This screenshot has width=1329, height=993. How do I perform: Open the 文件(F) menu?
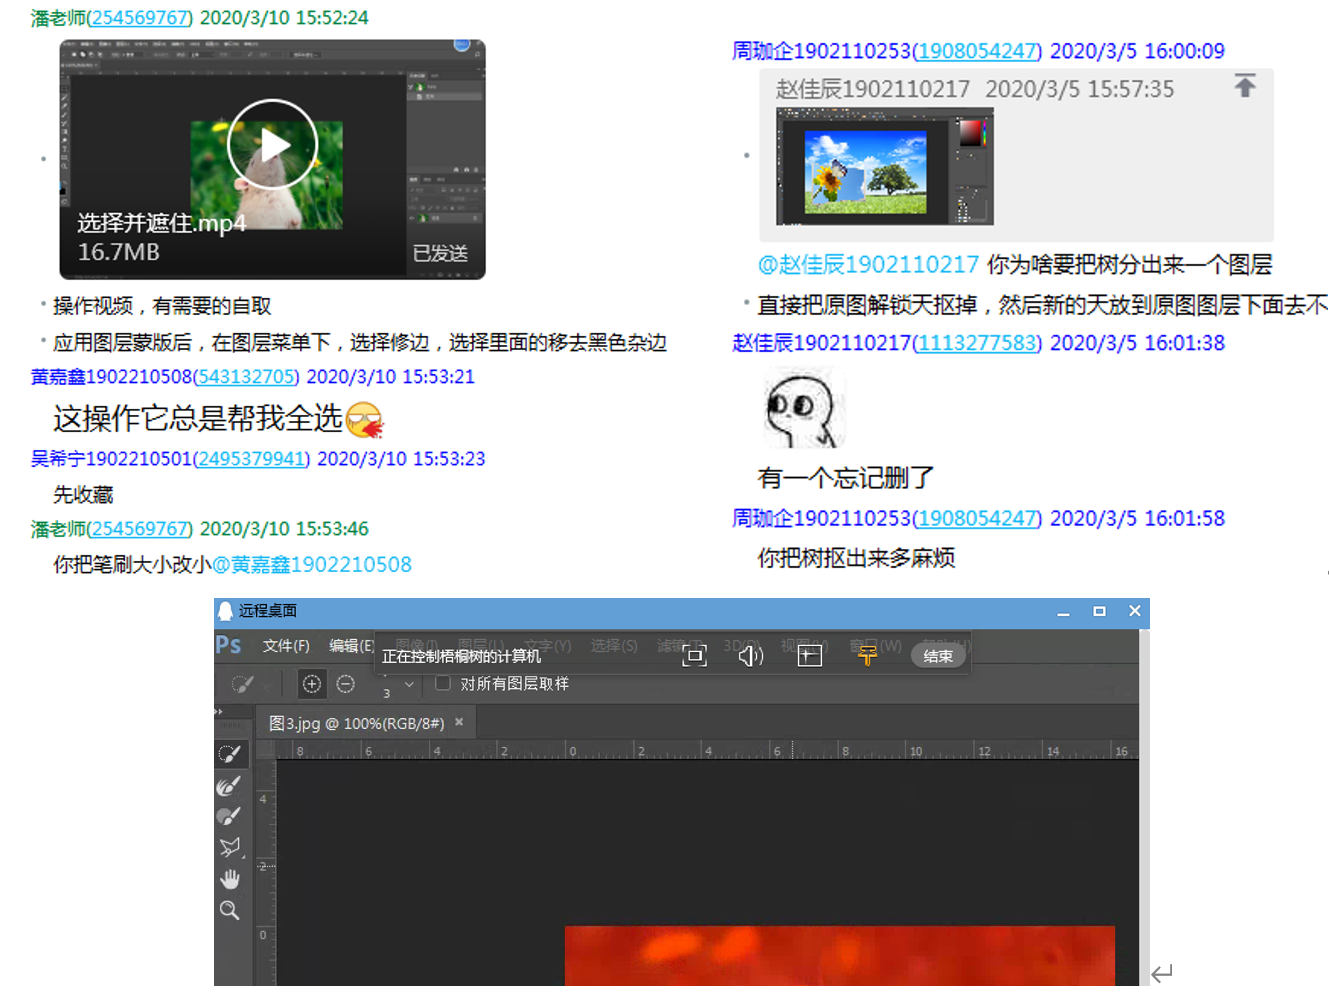(286, 646)
